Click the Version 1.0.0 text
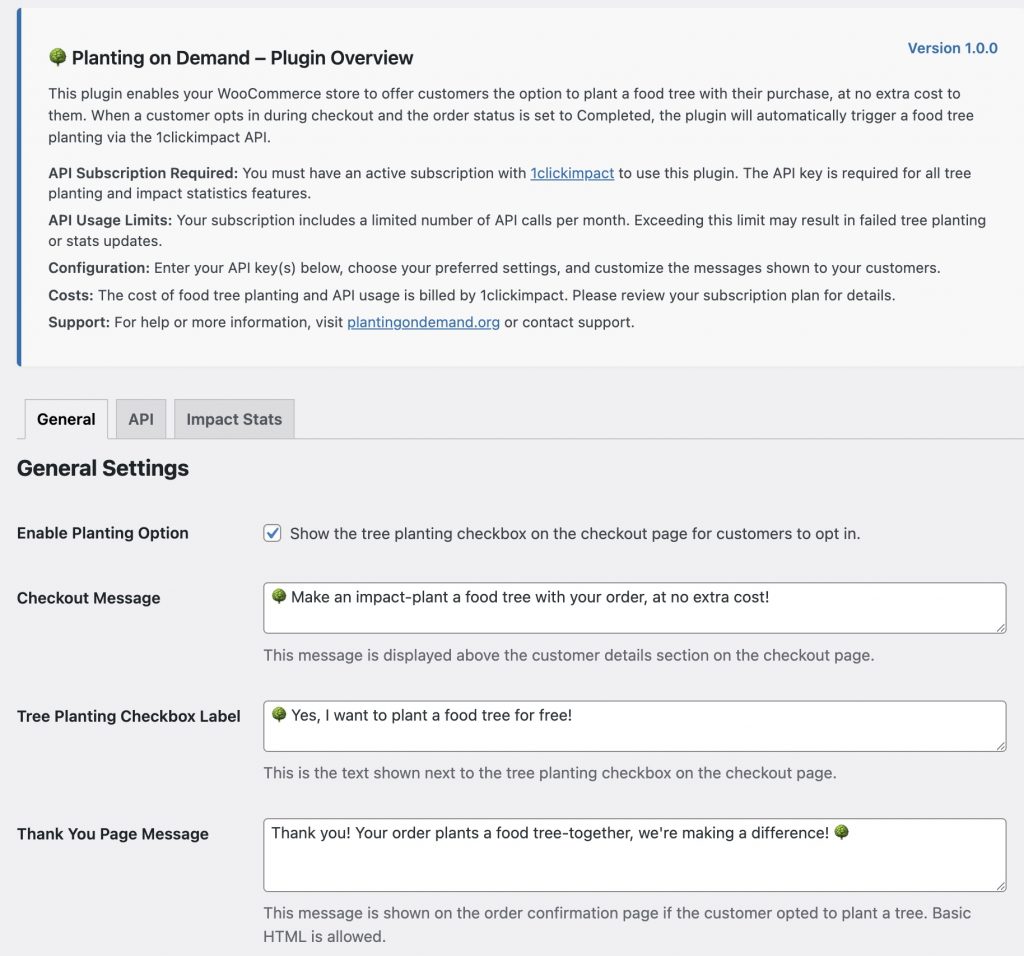Screen dimensions: 1024x956 point(953,48)
